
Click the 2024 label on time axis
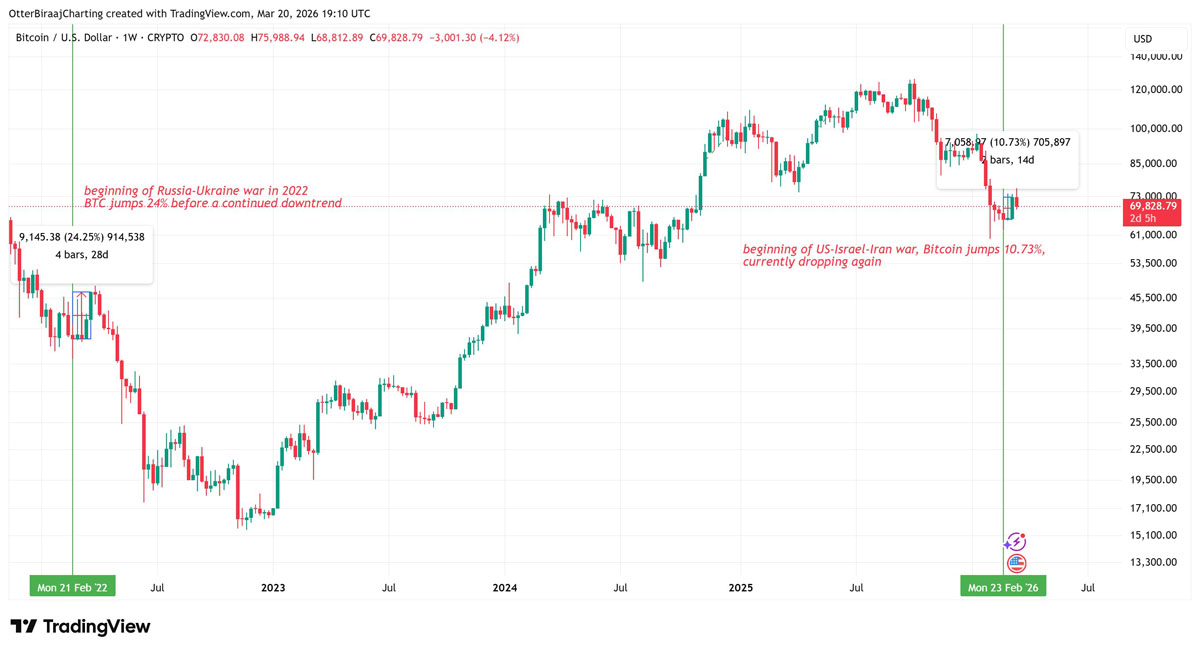click(x=504, y=588)
